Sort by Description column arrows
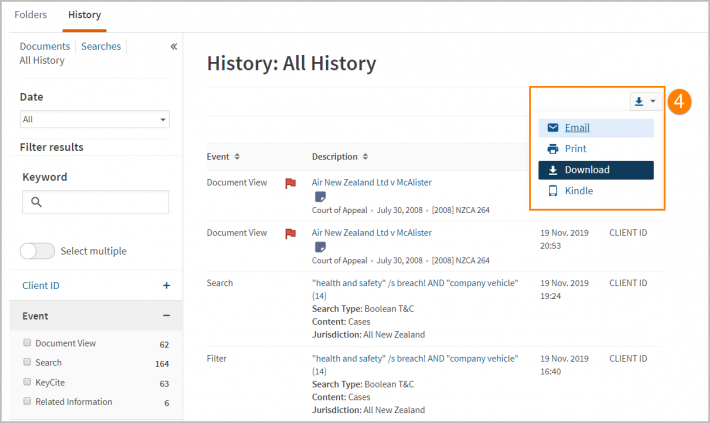The image size is (710, 423). [365, 157]
